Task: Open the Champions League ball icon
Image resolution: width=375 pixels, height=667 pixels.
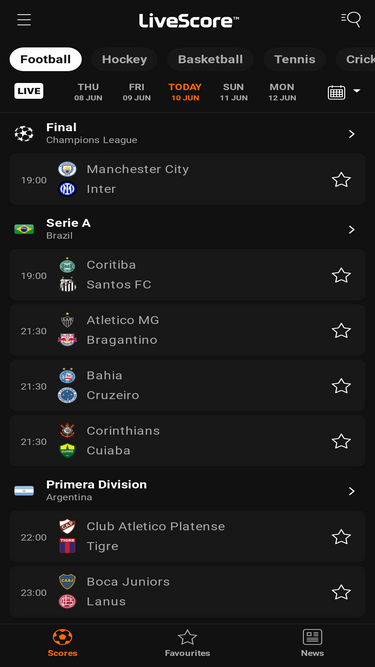Action: point(24,134)
